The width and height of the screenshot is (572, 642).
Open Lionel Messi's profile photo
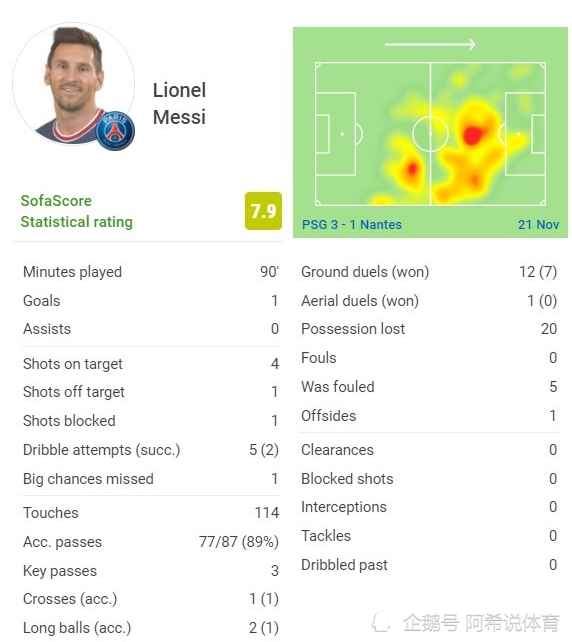(x=74, y=84)
